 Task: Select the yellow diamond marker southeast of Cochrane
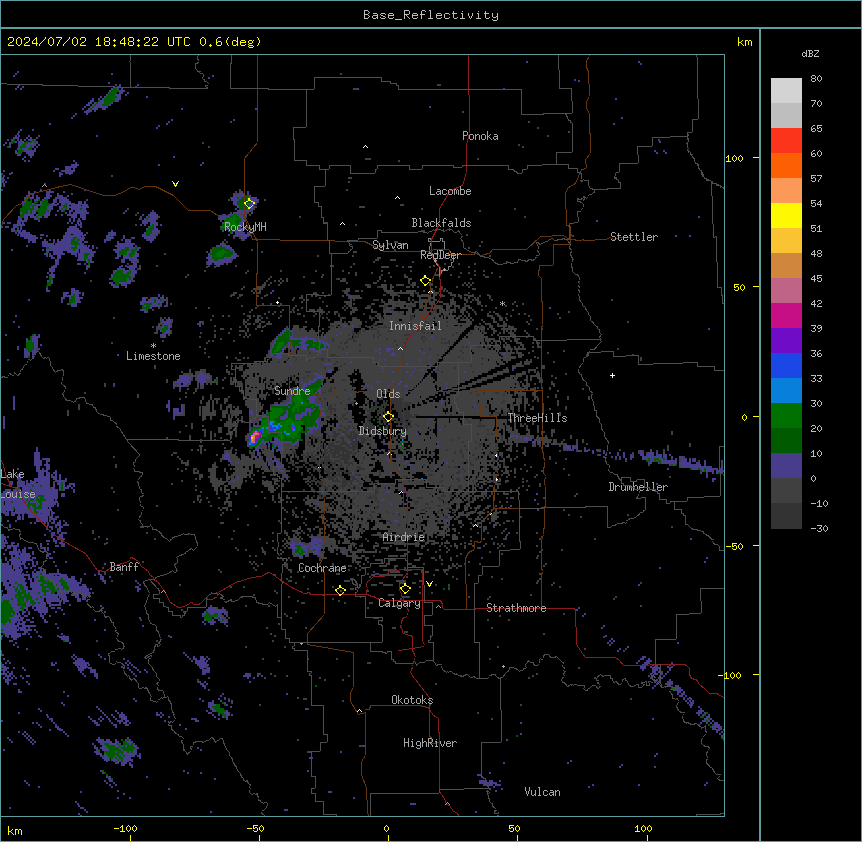pos(340,590)
